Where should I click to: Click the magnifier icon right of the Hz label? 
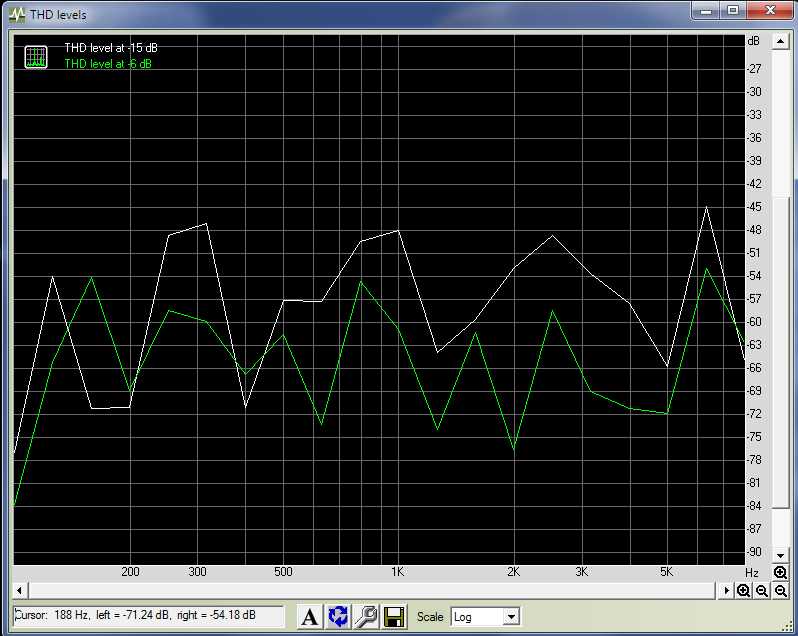[x=780, y=572]
